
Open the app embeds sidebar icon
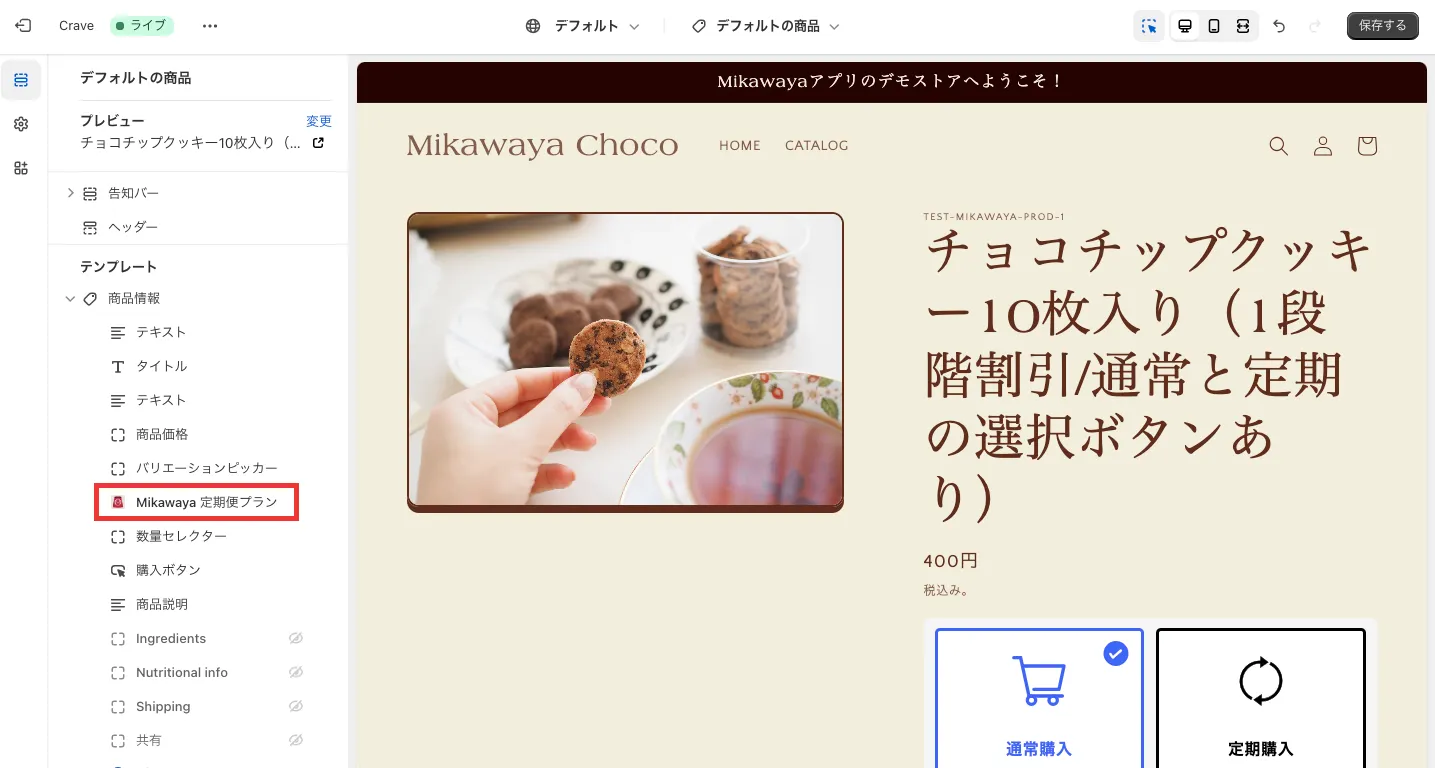pos(21,168)
